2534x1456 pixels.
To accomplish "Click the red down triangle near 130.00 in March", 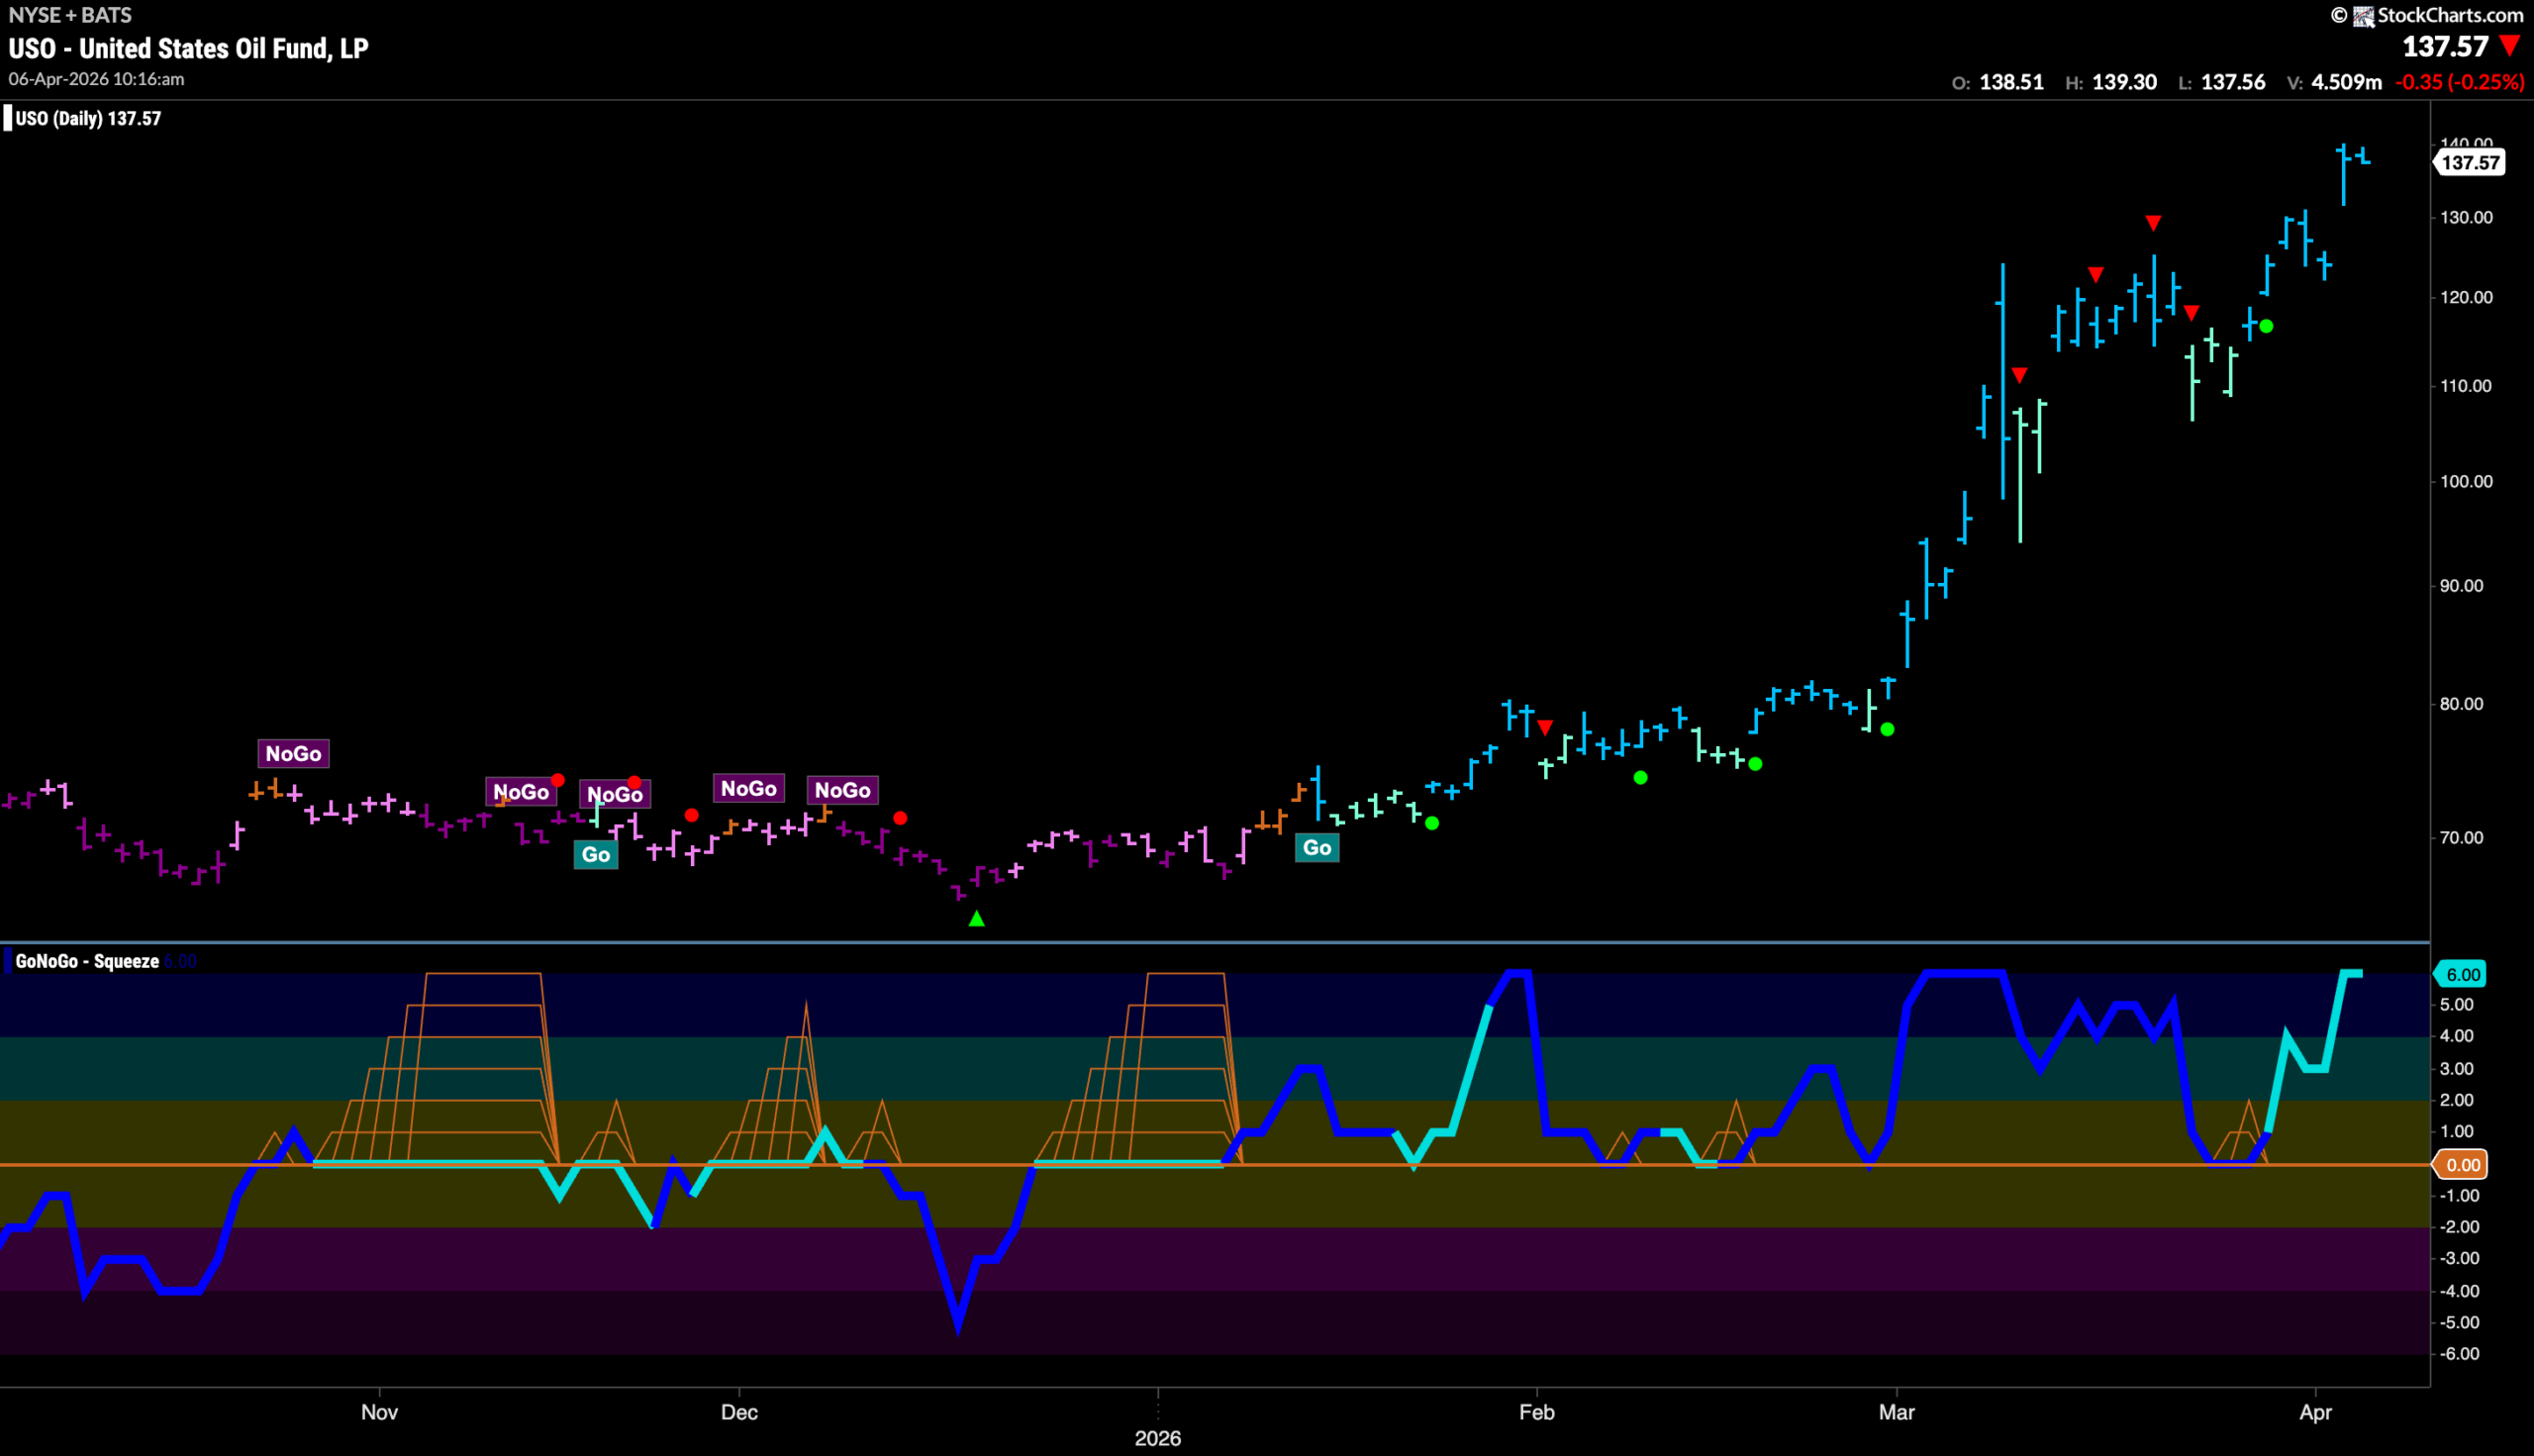I will 2153,223.
